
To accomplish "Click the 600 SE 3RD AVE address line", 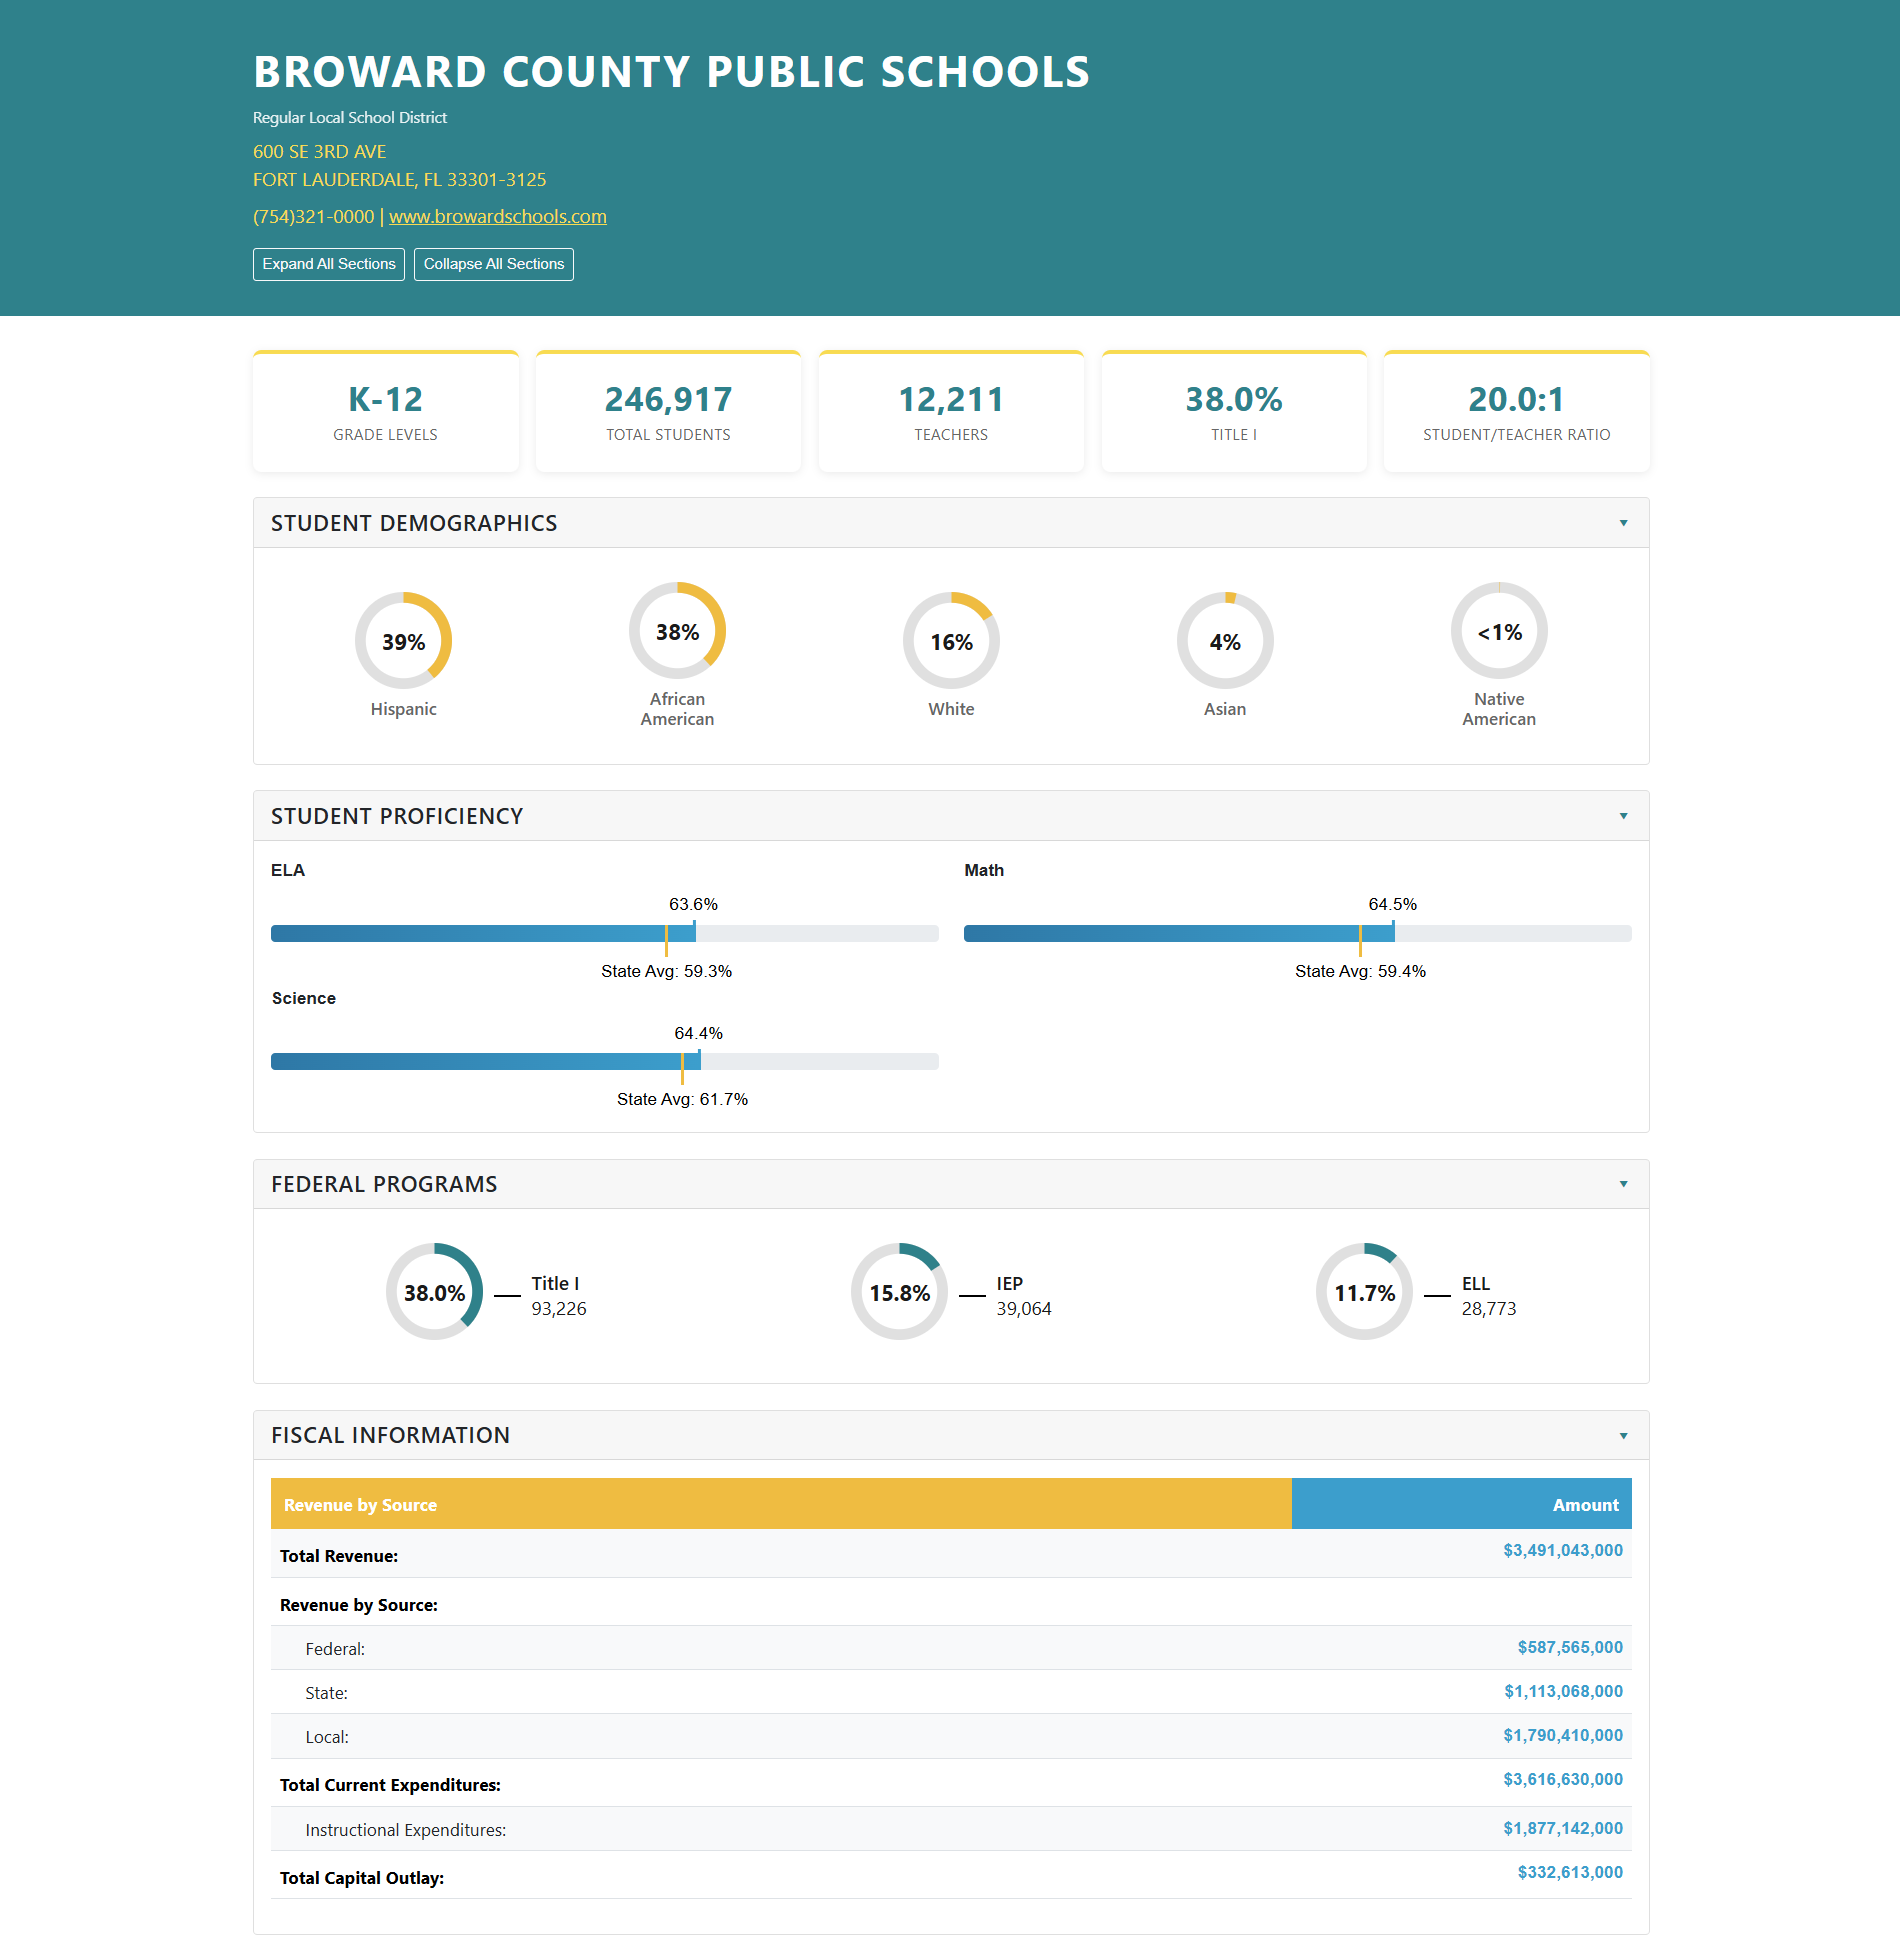I will [x=319, y=152].
